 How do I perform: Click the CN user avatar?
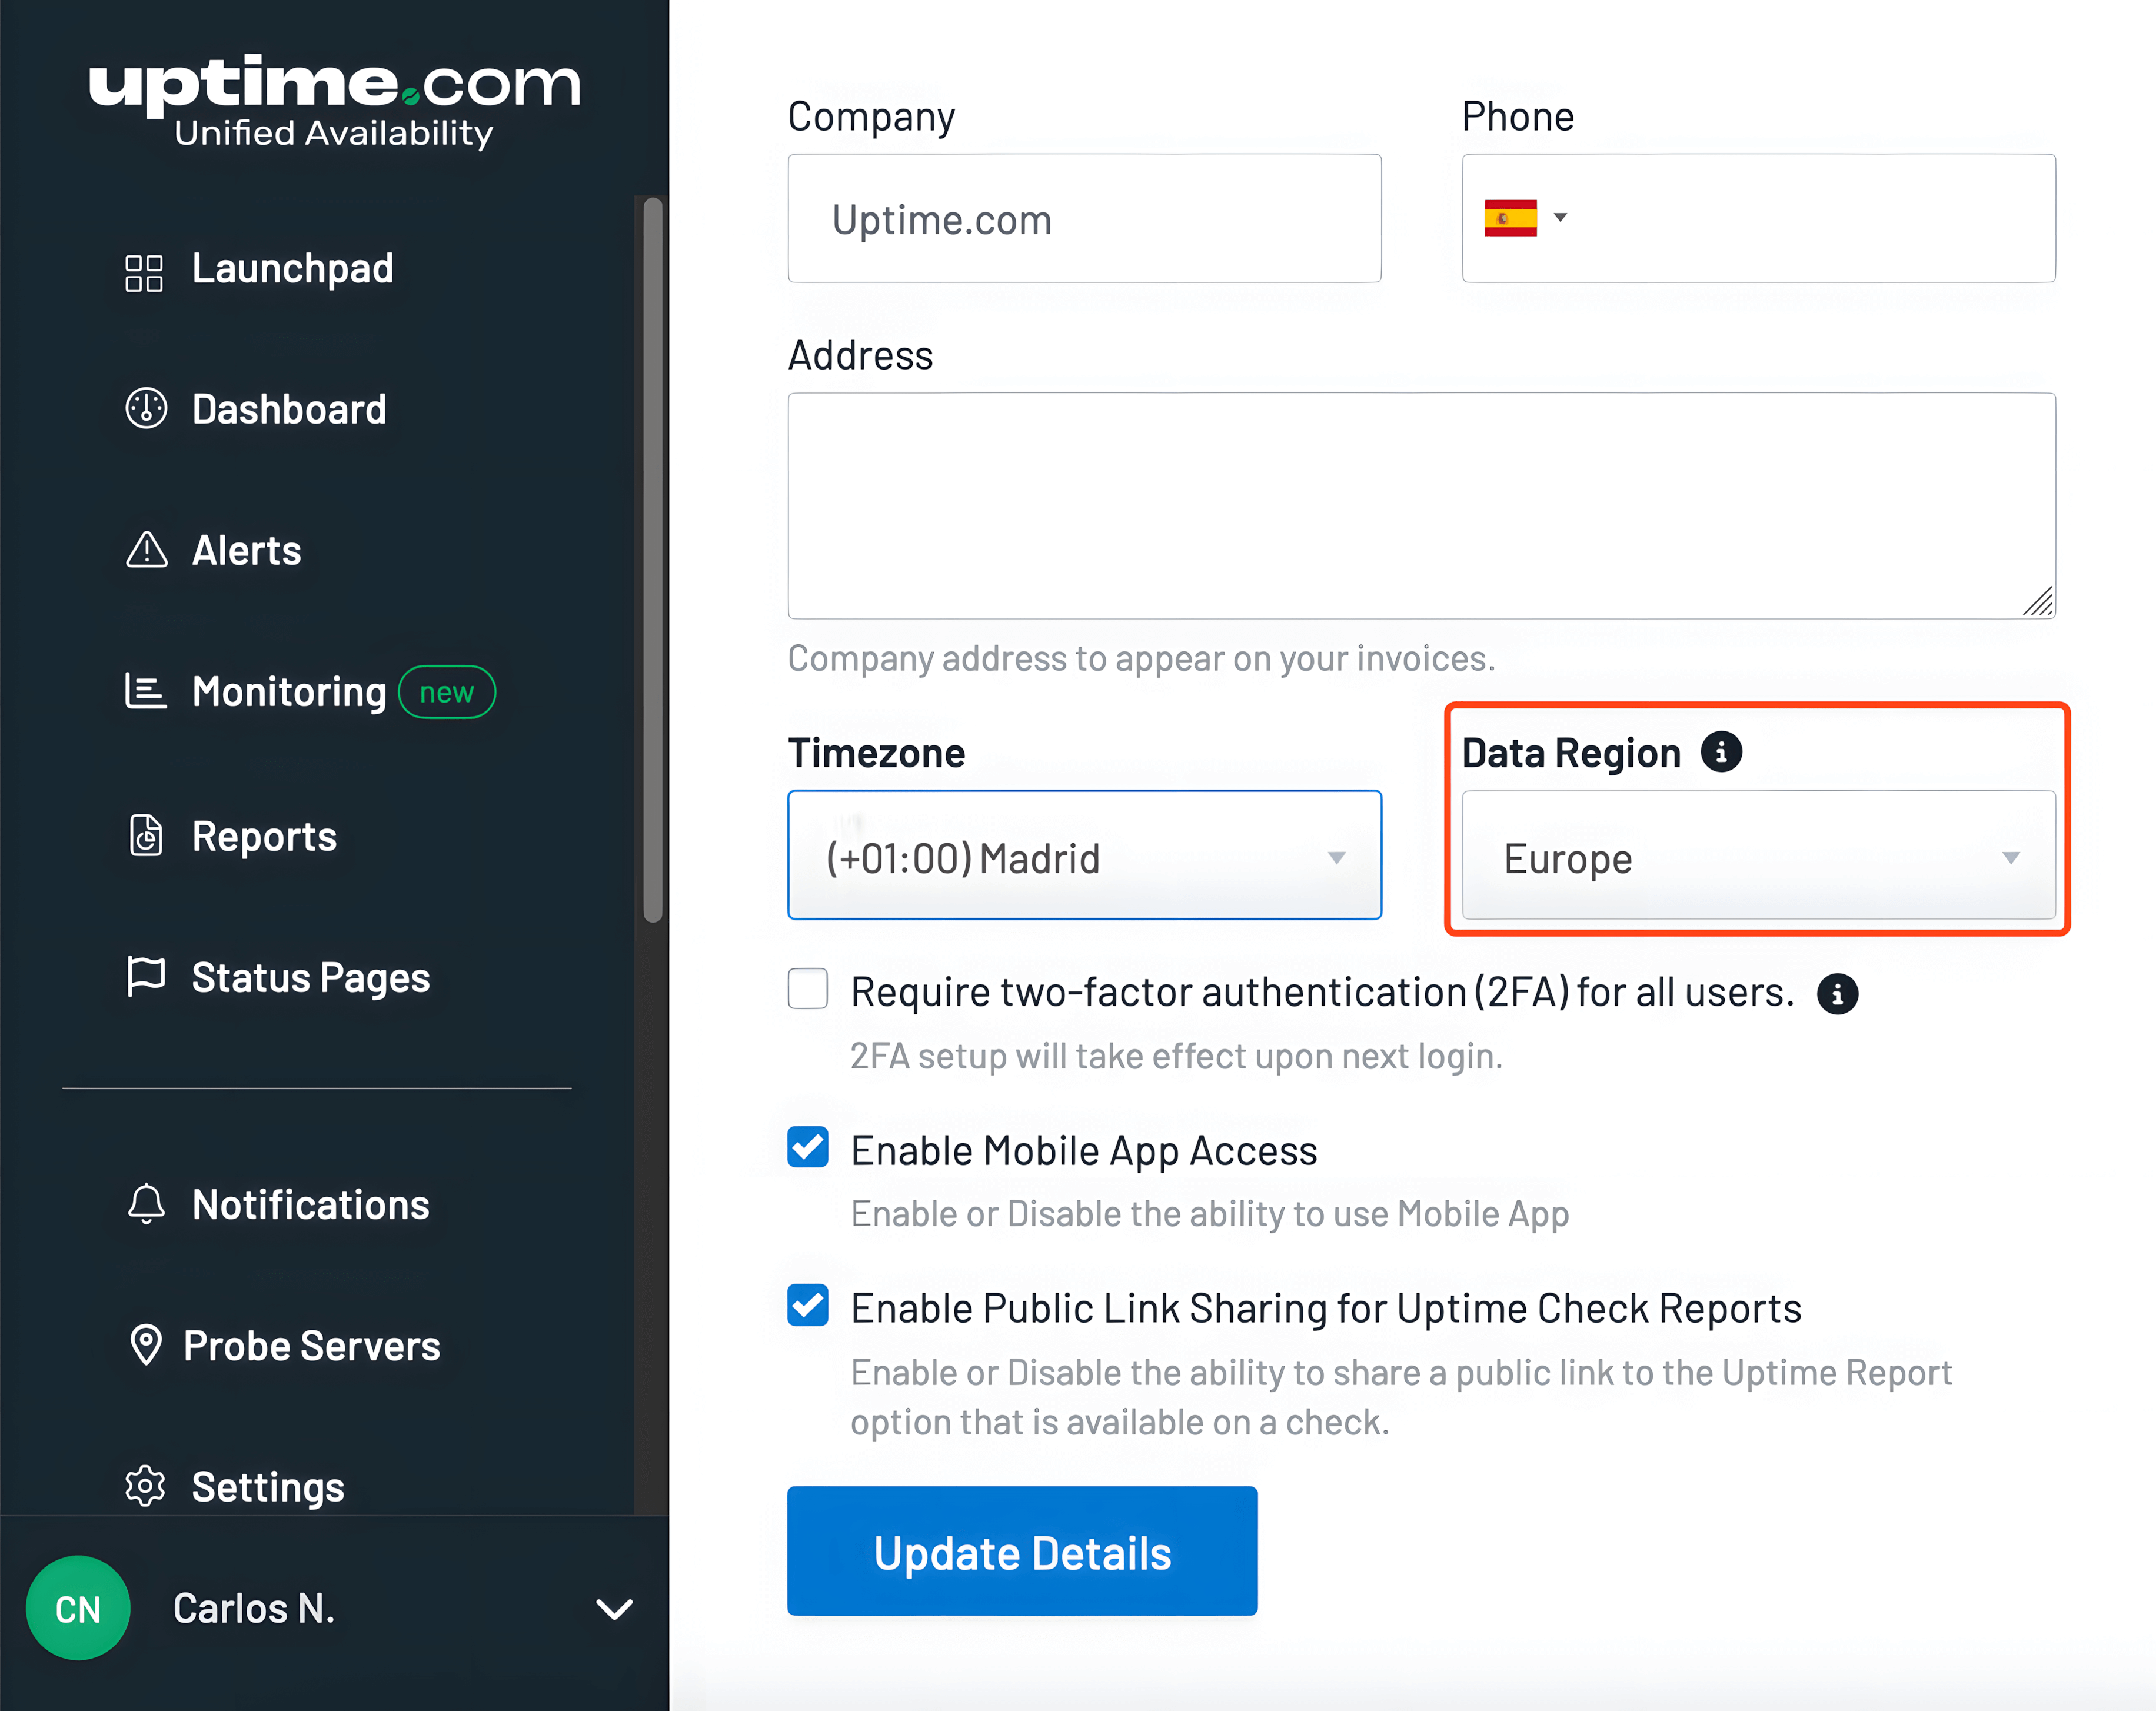[78, 1608]
